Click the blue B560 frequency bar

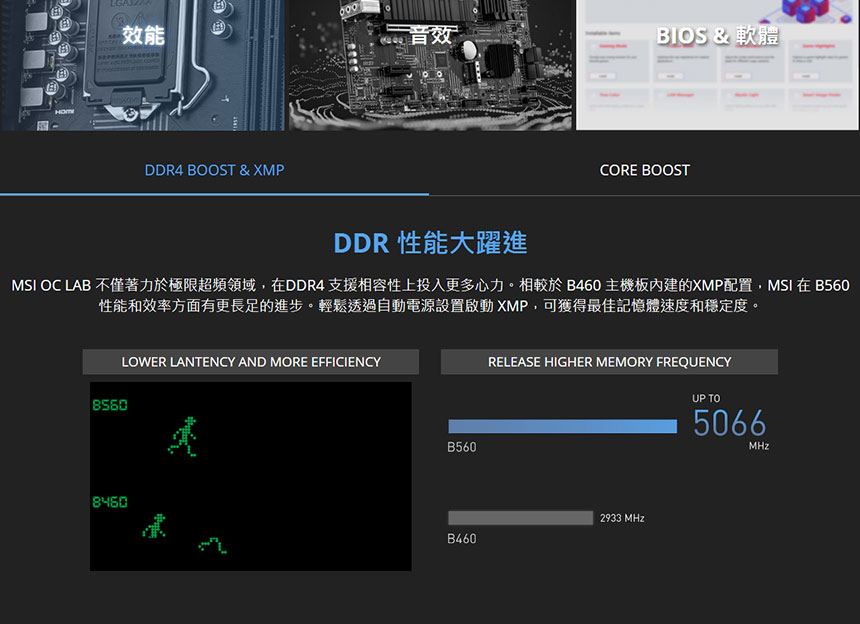coord(563,426)
